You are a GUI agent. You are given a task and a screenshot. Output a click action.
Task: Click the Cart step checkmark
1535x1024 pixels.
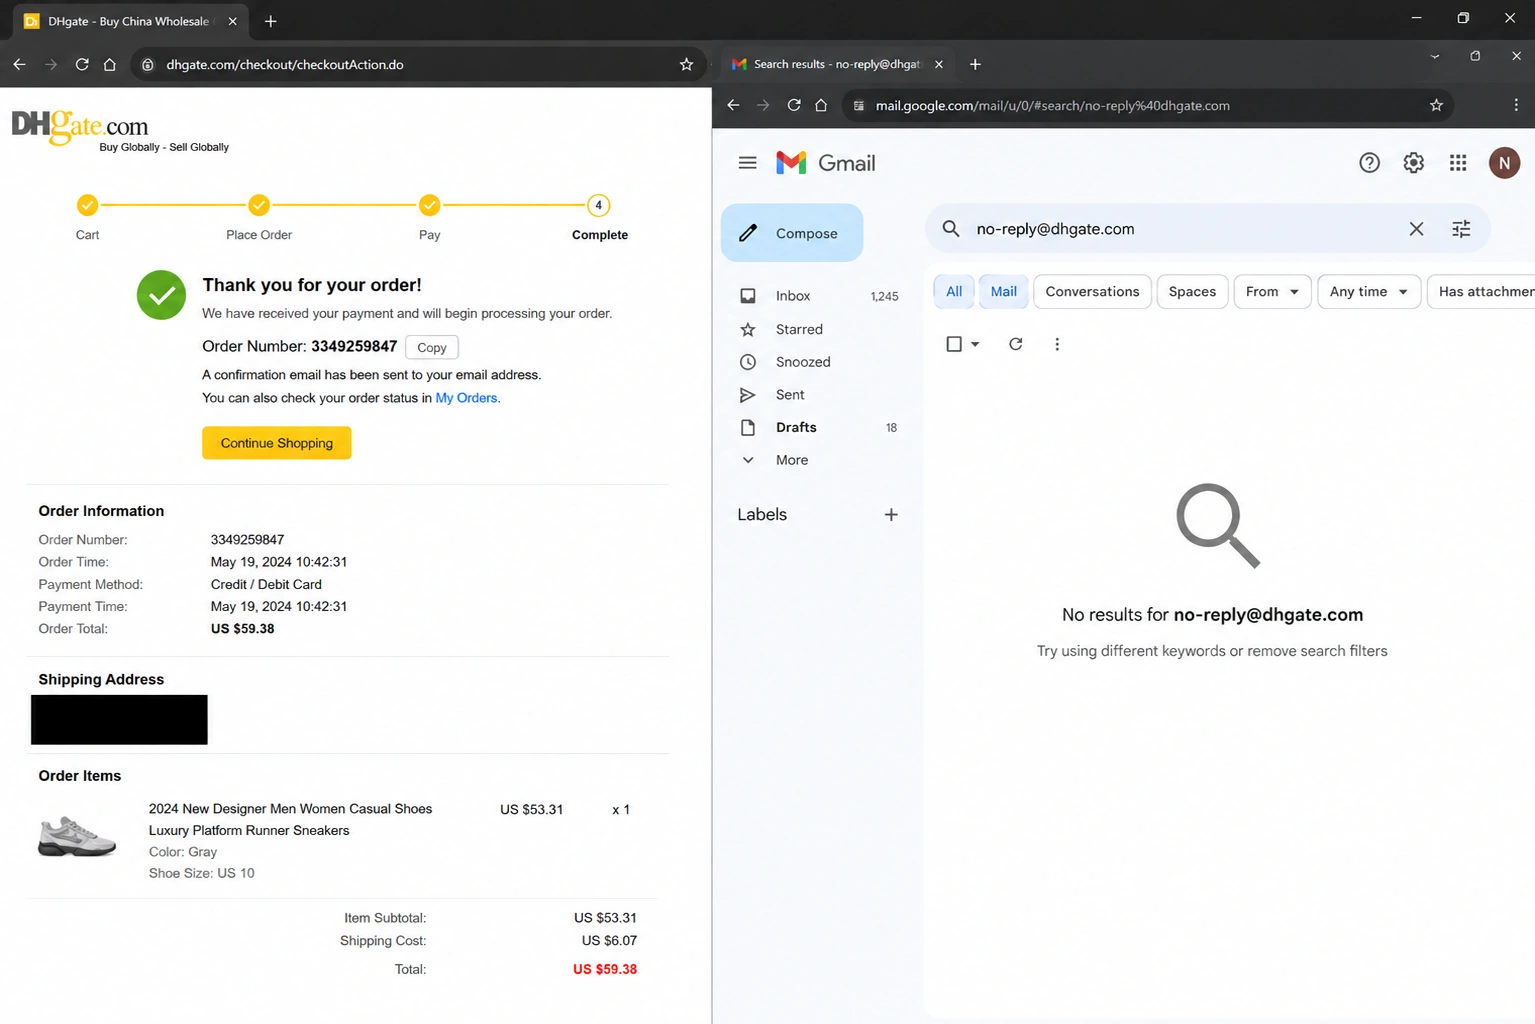[88, 205]
